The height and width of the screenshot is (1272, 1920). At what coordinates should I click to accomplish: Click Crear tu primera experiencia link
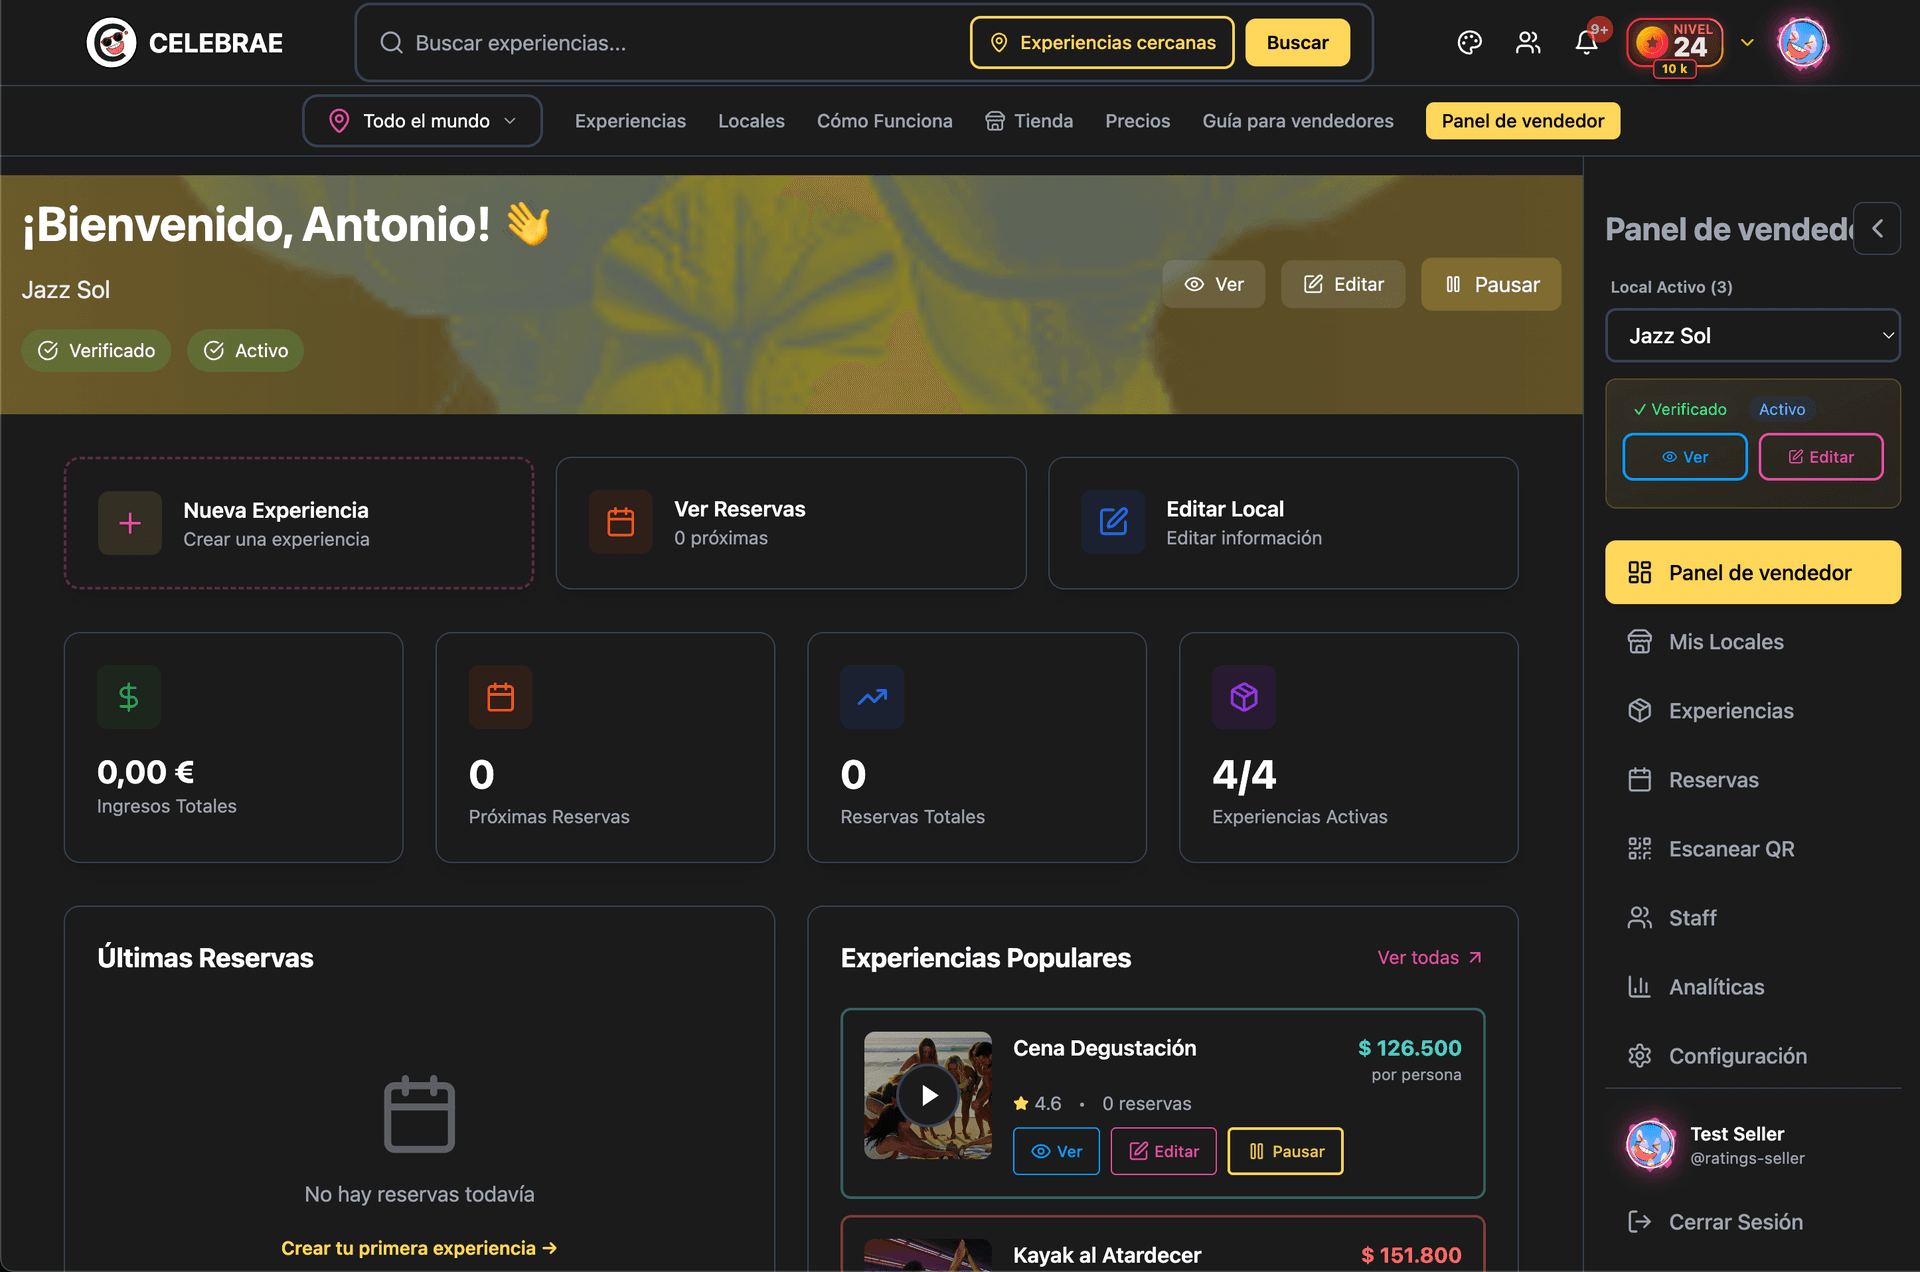pos(419,1248)
